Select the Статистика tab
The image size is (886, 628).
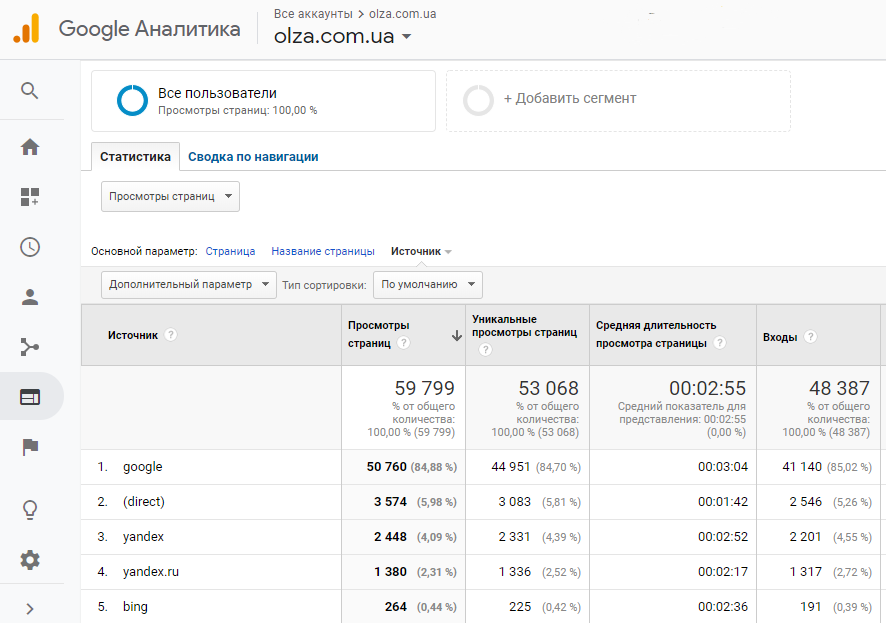tap(136, 157)
